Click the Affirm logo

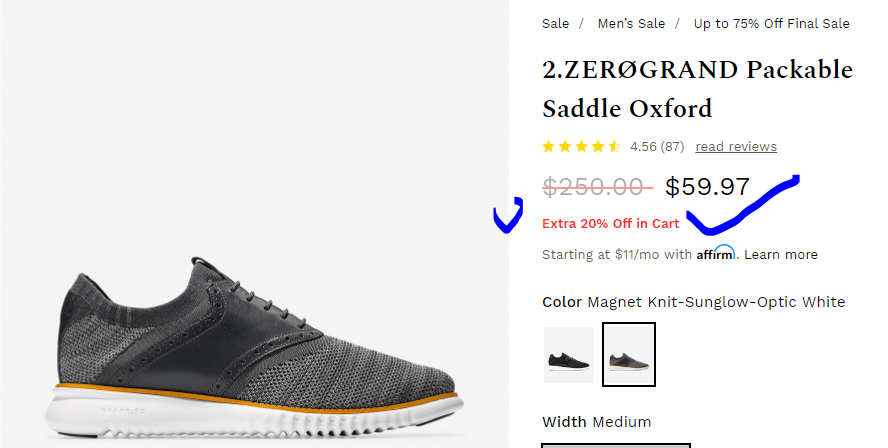click(x=716, y=253)
